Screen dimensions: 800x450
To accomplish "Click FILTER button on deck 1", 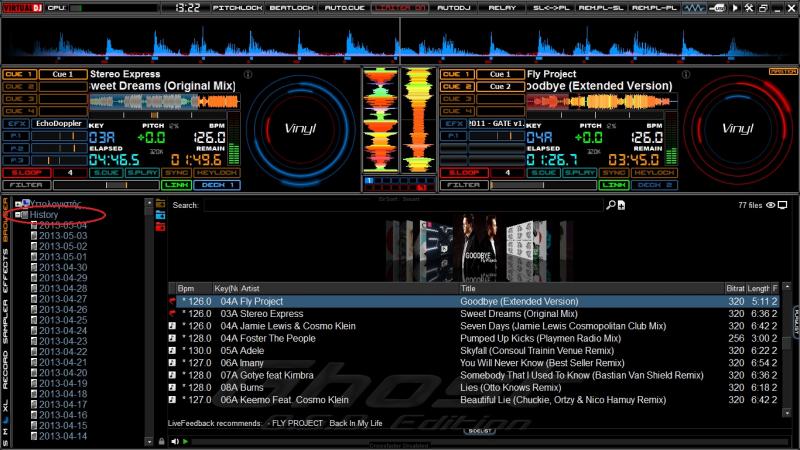I will (26, 185).
